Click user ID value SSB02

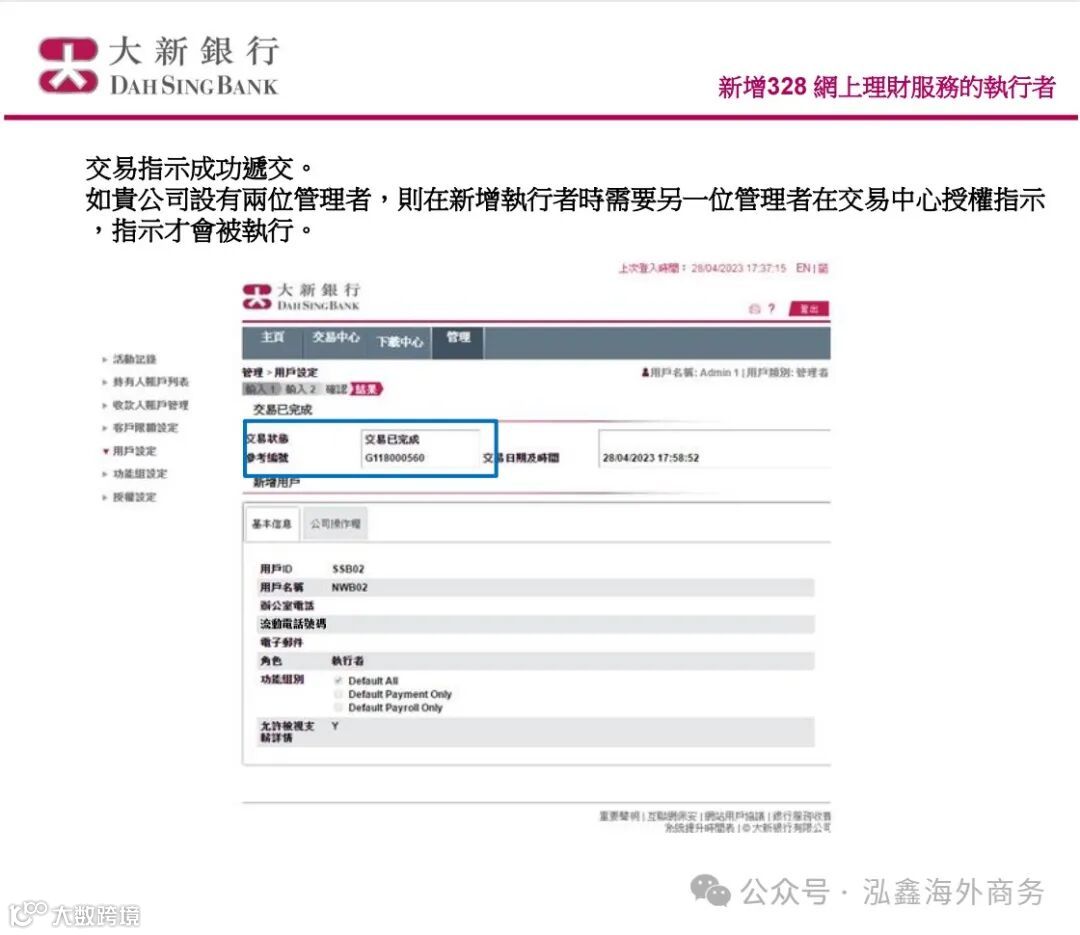[348, 569]
